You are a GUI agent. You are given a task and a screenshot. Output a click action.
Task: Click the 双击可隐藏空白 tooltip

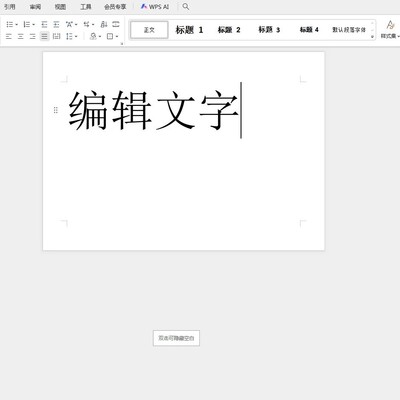[x=176, y=338]
